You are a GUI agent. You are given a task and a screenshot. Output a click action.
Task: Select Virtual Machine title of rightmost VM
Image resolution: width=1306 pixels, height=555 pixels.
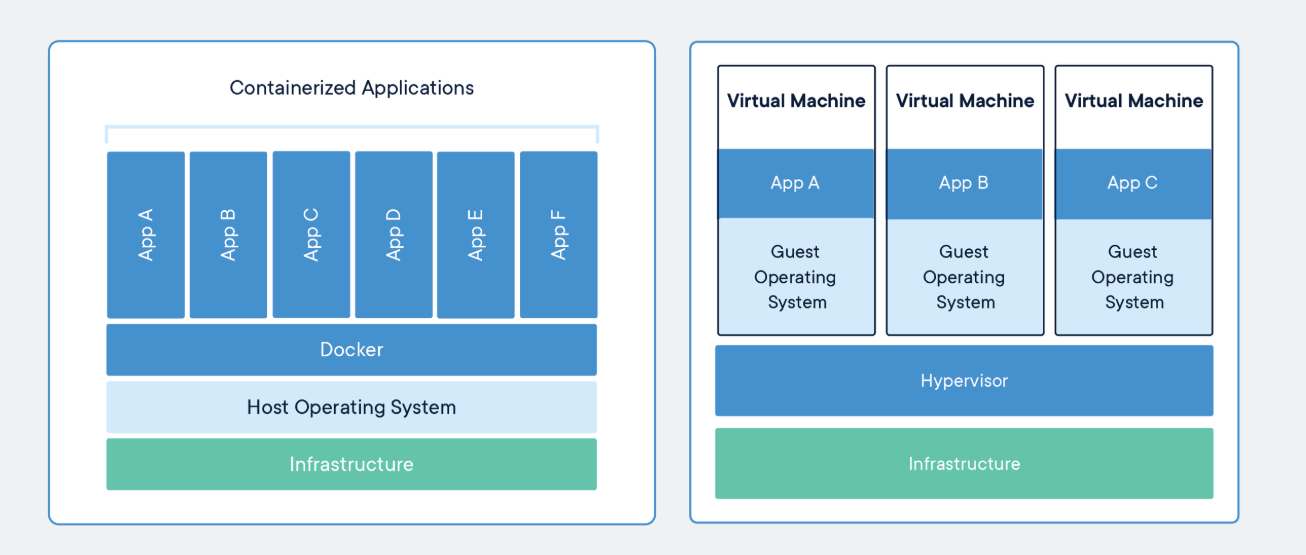(x=1134, y=101)
